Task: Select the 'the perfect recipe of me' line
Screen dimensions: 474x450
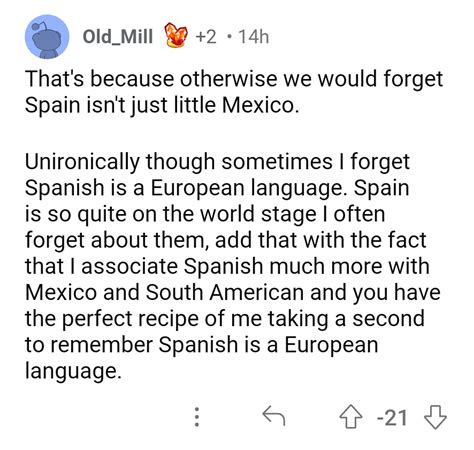Action: (225, 319)
